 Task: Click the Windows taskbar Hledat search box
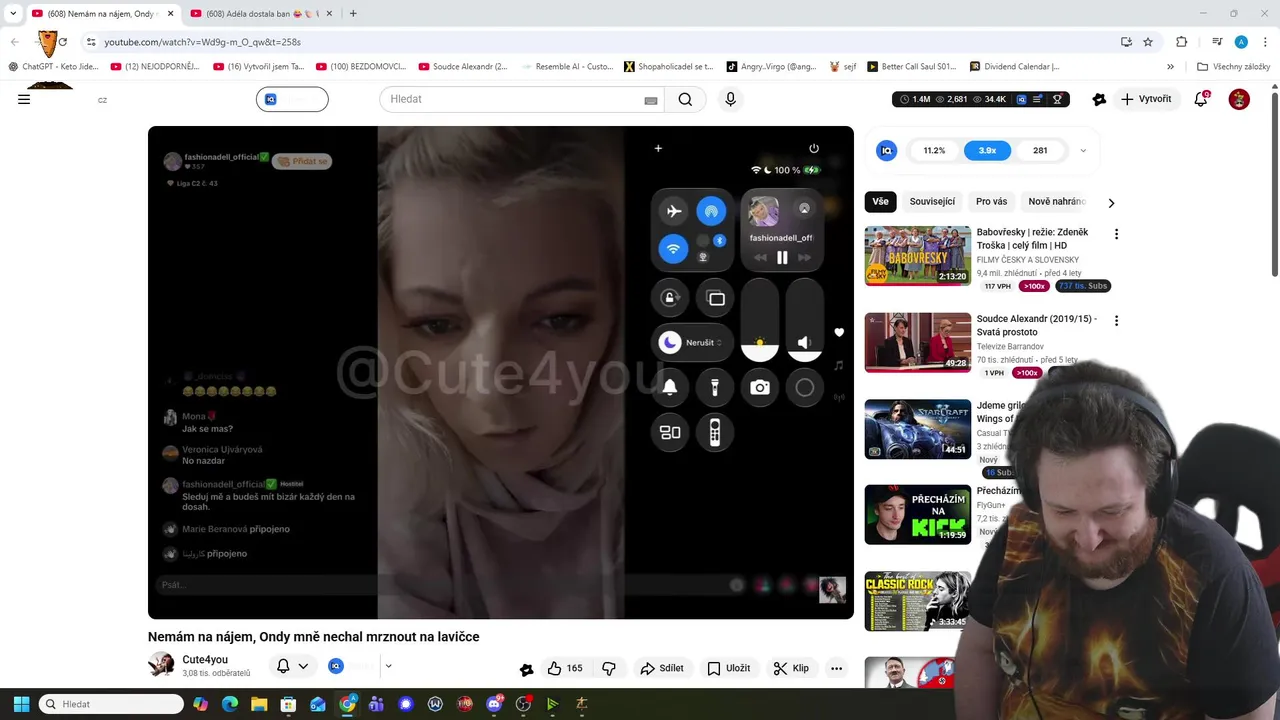(x=111, y=704)
